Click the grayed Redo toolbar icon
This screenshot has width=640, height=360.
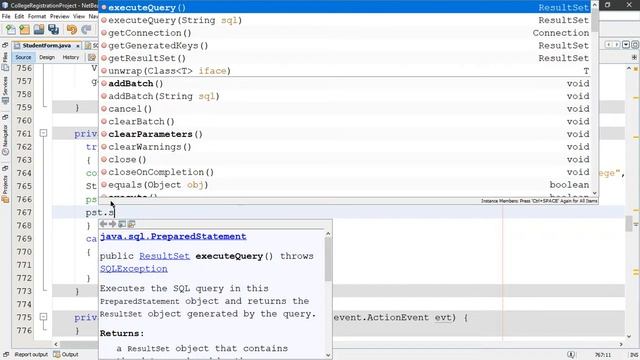(x=86, y=29)
